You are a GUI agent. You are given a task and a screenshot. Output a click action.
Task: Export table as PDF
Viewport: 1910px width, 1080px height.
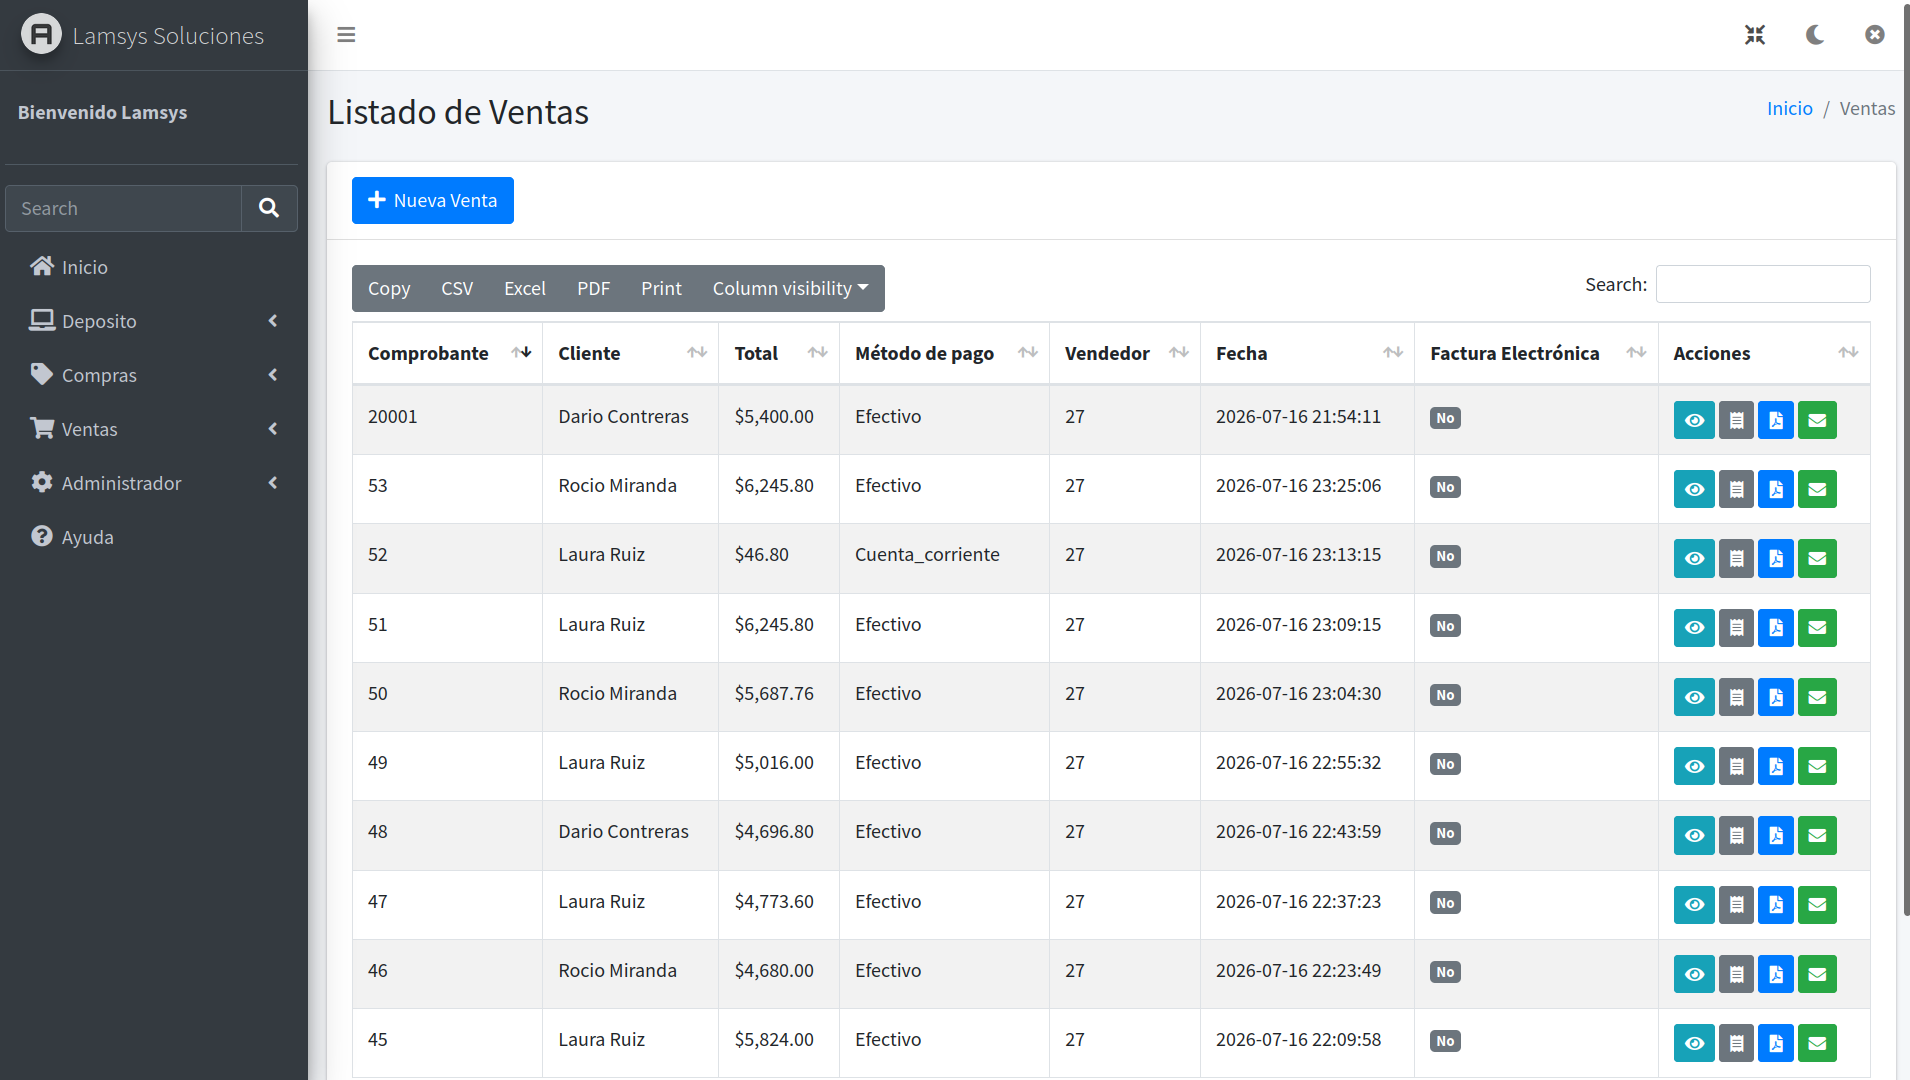(x=593, y=288)
